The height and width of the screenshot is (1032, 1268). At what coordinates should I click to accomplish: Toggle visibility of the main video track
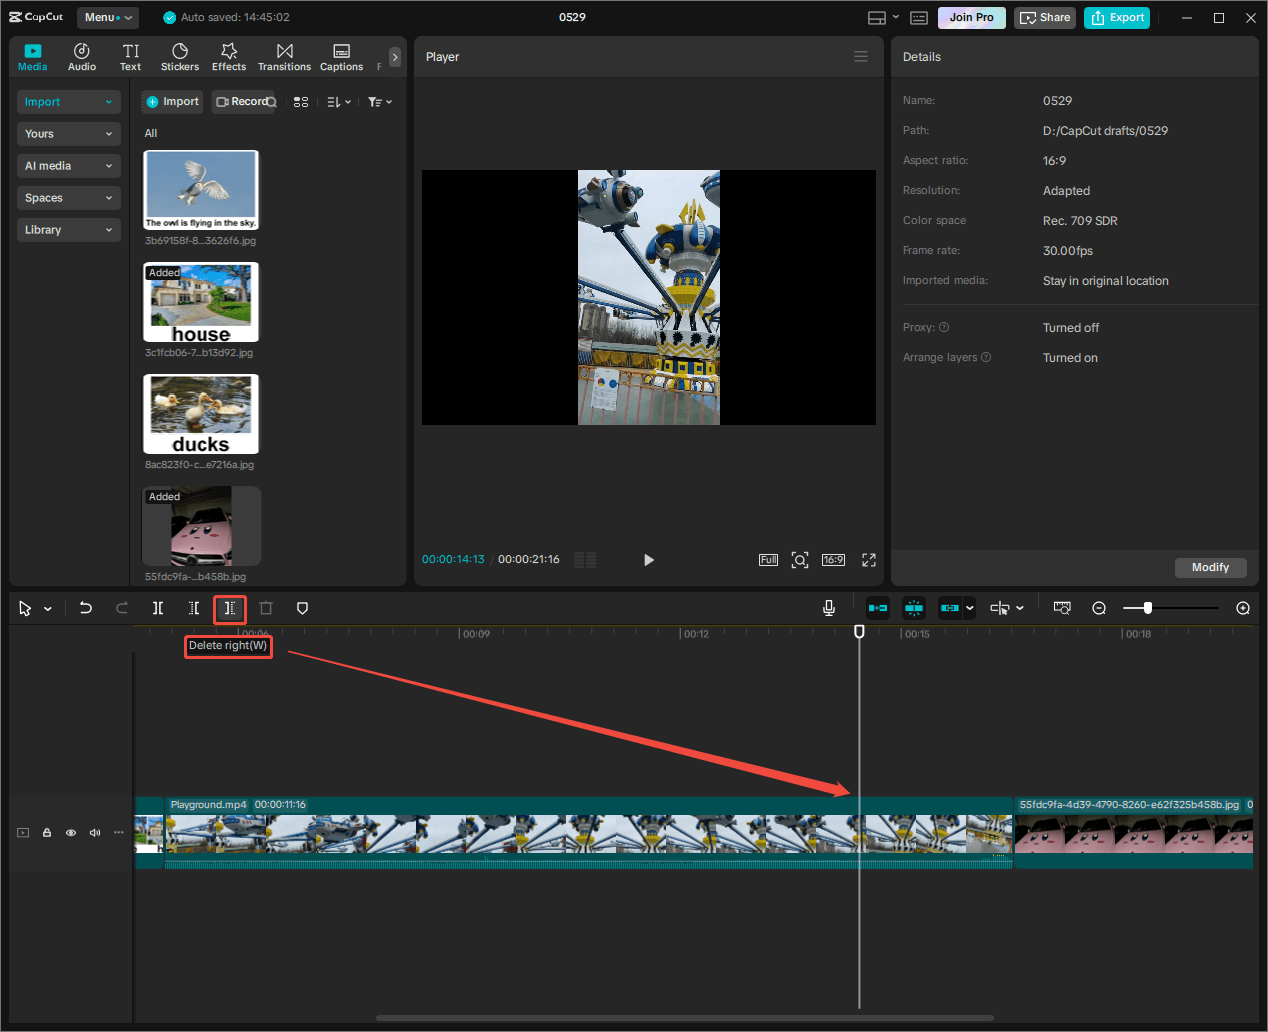tap(70, 832)
